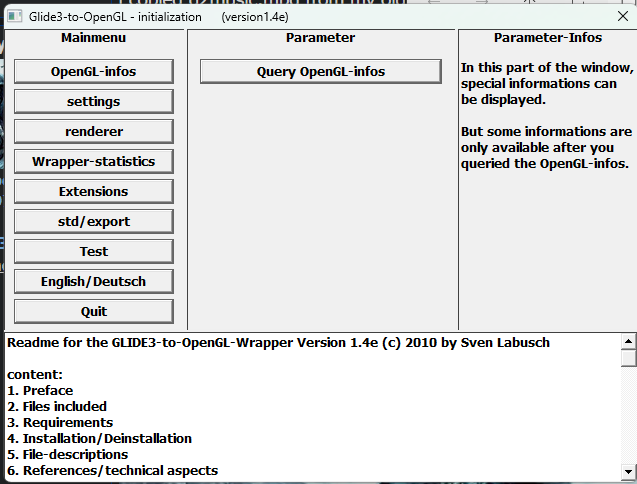637x484 pixels.
Task: Switch language with English/Deutsch button
Action: [94, 282]
